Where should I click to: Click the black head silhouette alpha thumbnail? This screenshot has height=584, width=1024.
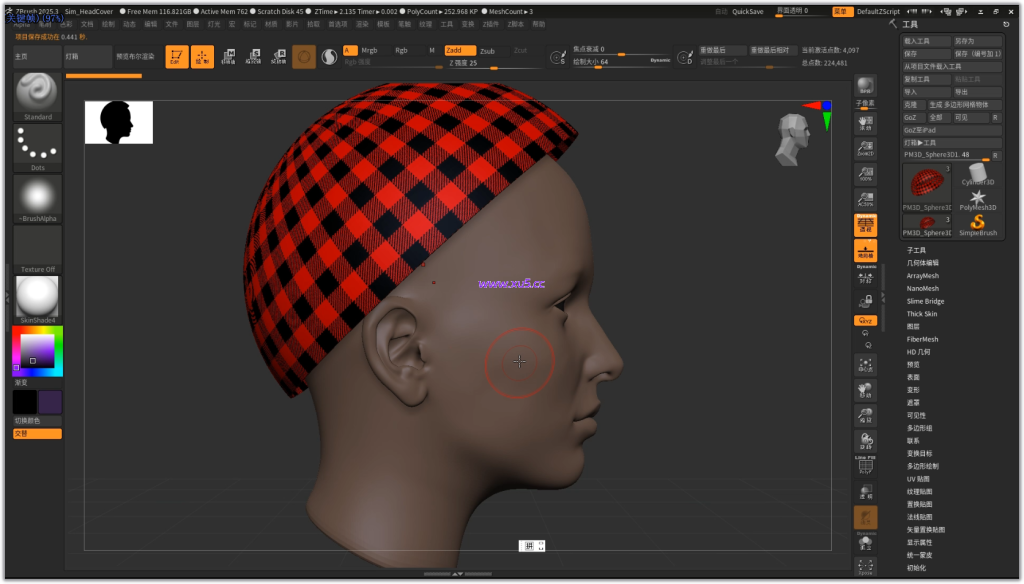pos(118,120)
